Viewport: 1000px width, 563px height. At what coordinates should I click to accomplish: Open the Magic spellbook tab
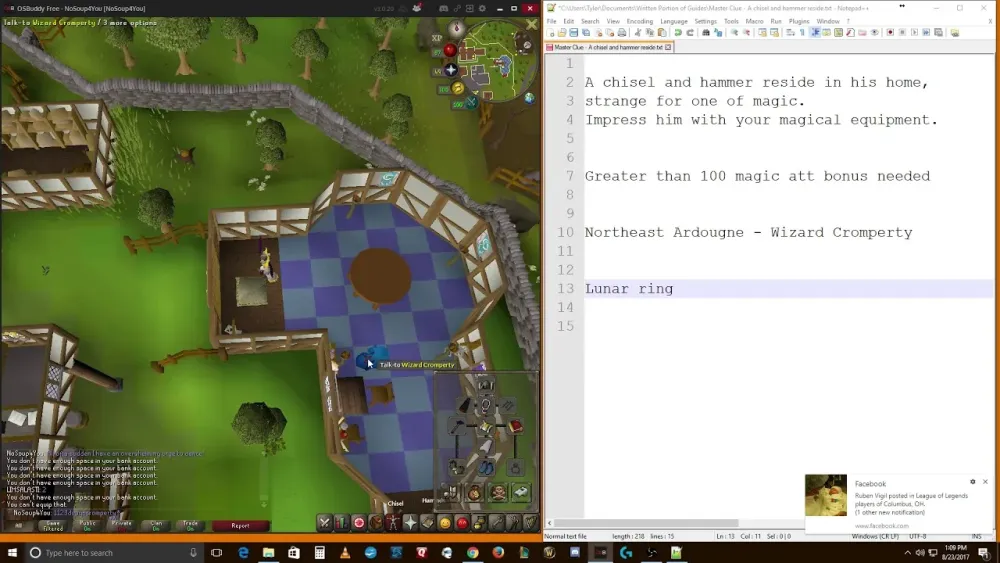(428, 523)
